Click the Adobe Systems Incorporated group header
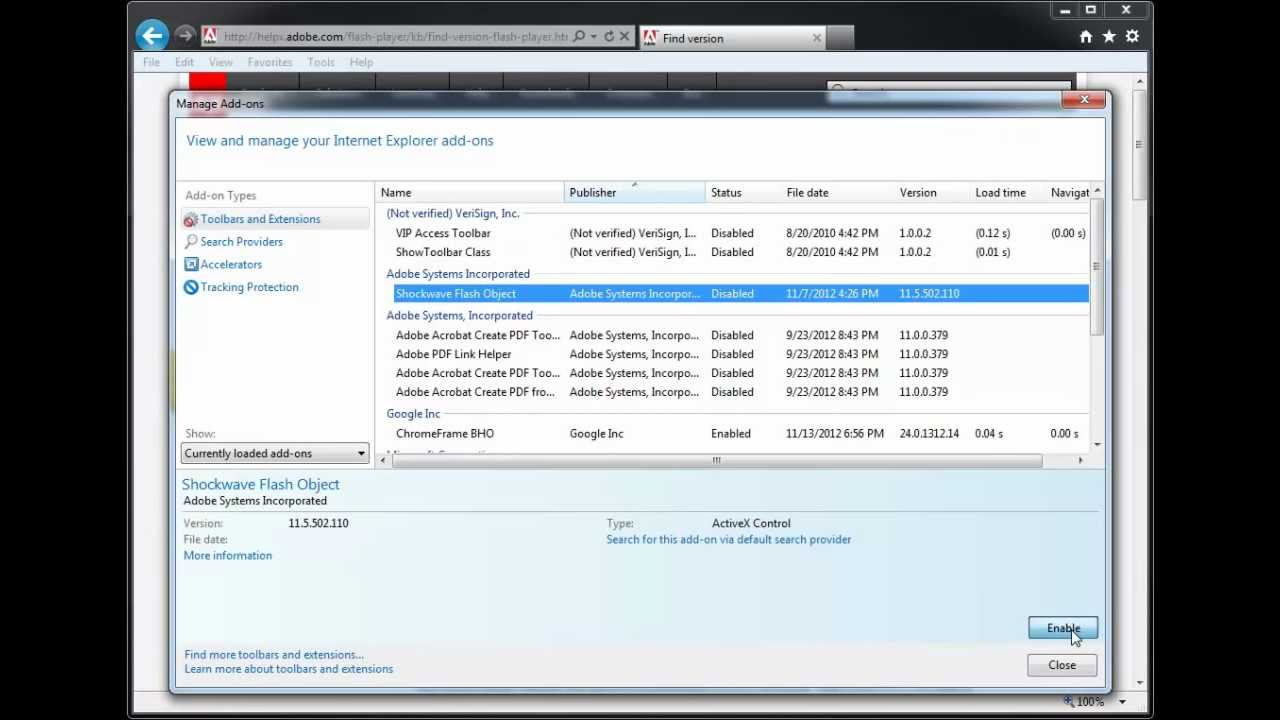This screenshot has width=1280, height=720. coord(458,273)
